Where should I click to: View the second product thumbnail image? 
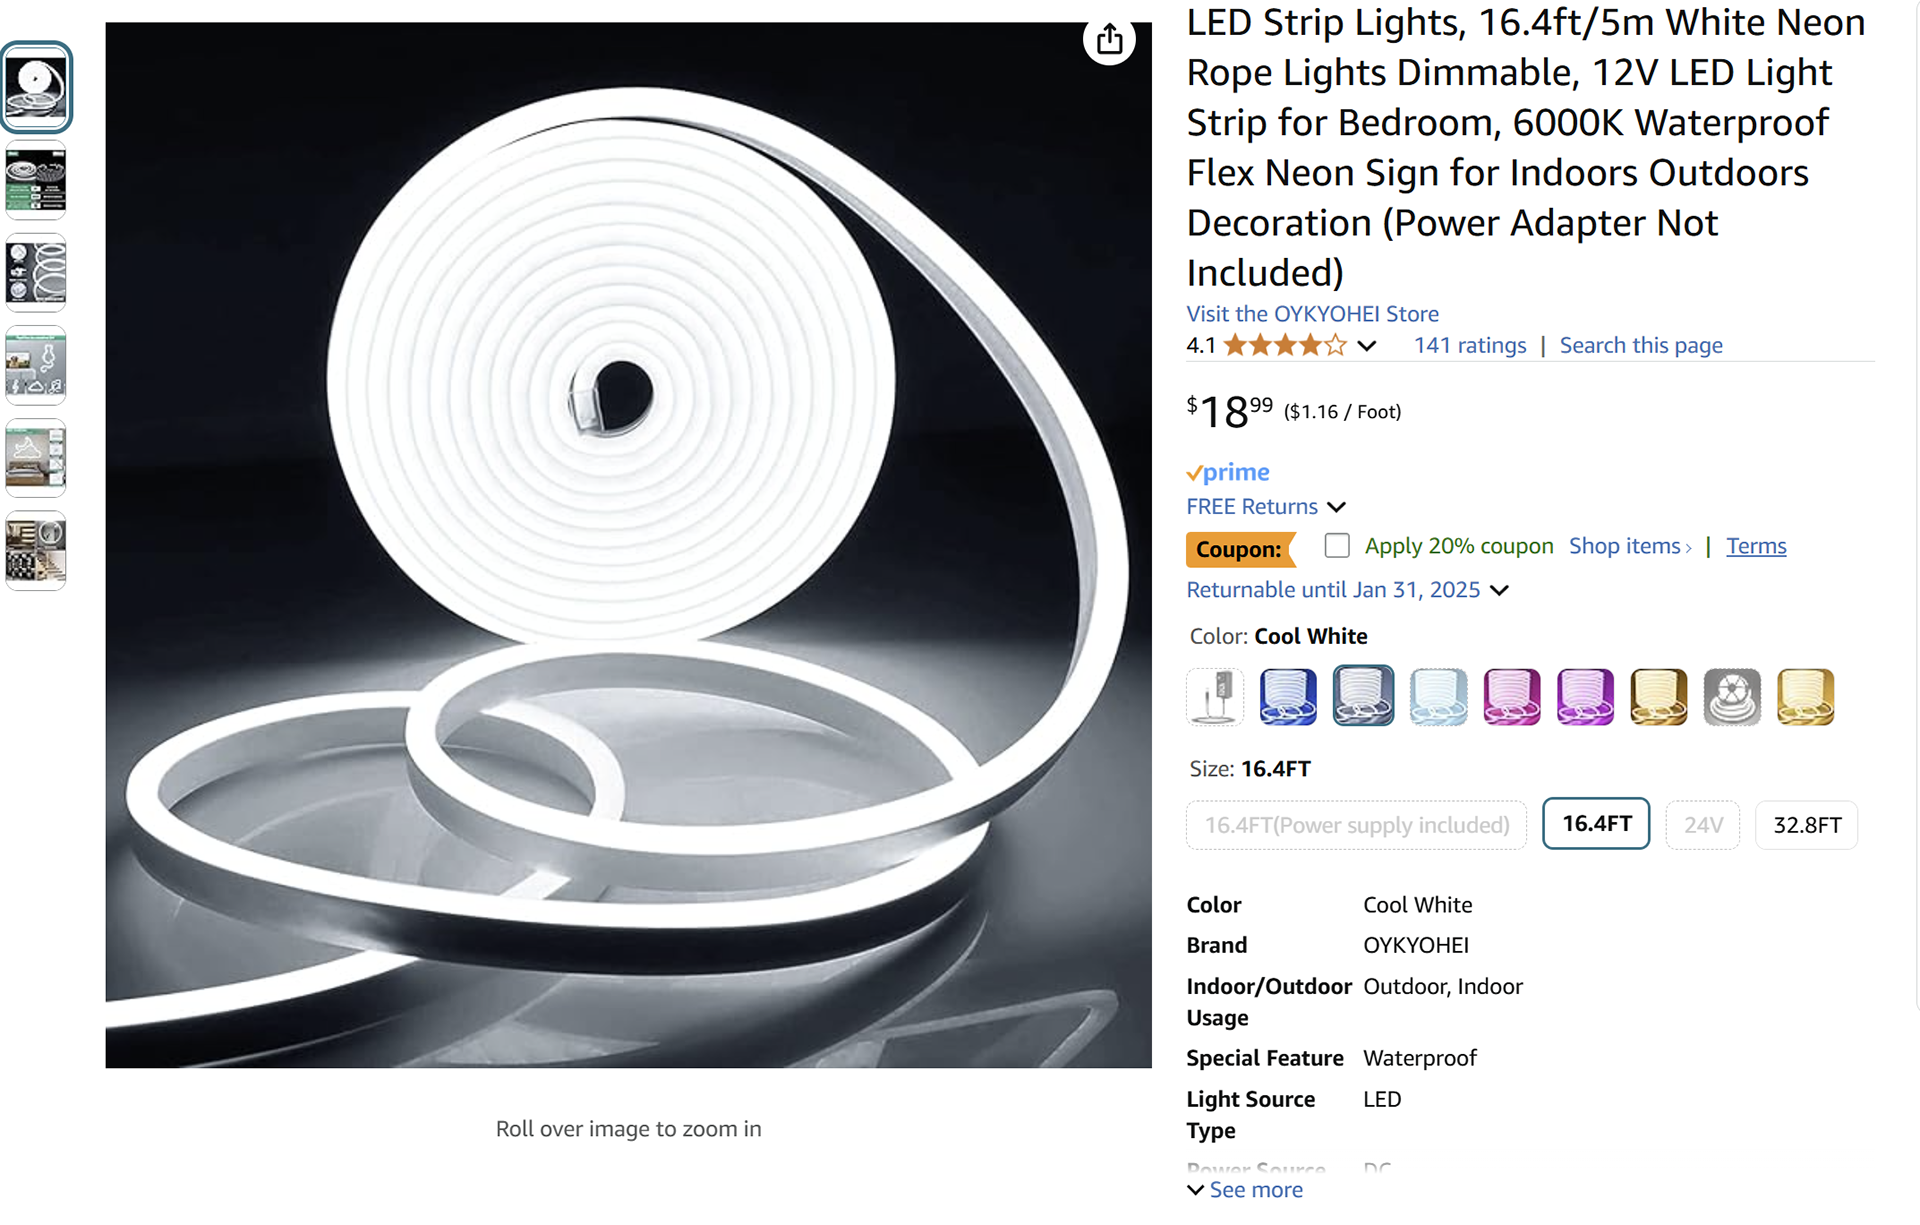(x=36, y=180)
